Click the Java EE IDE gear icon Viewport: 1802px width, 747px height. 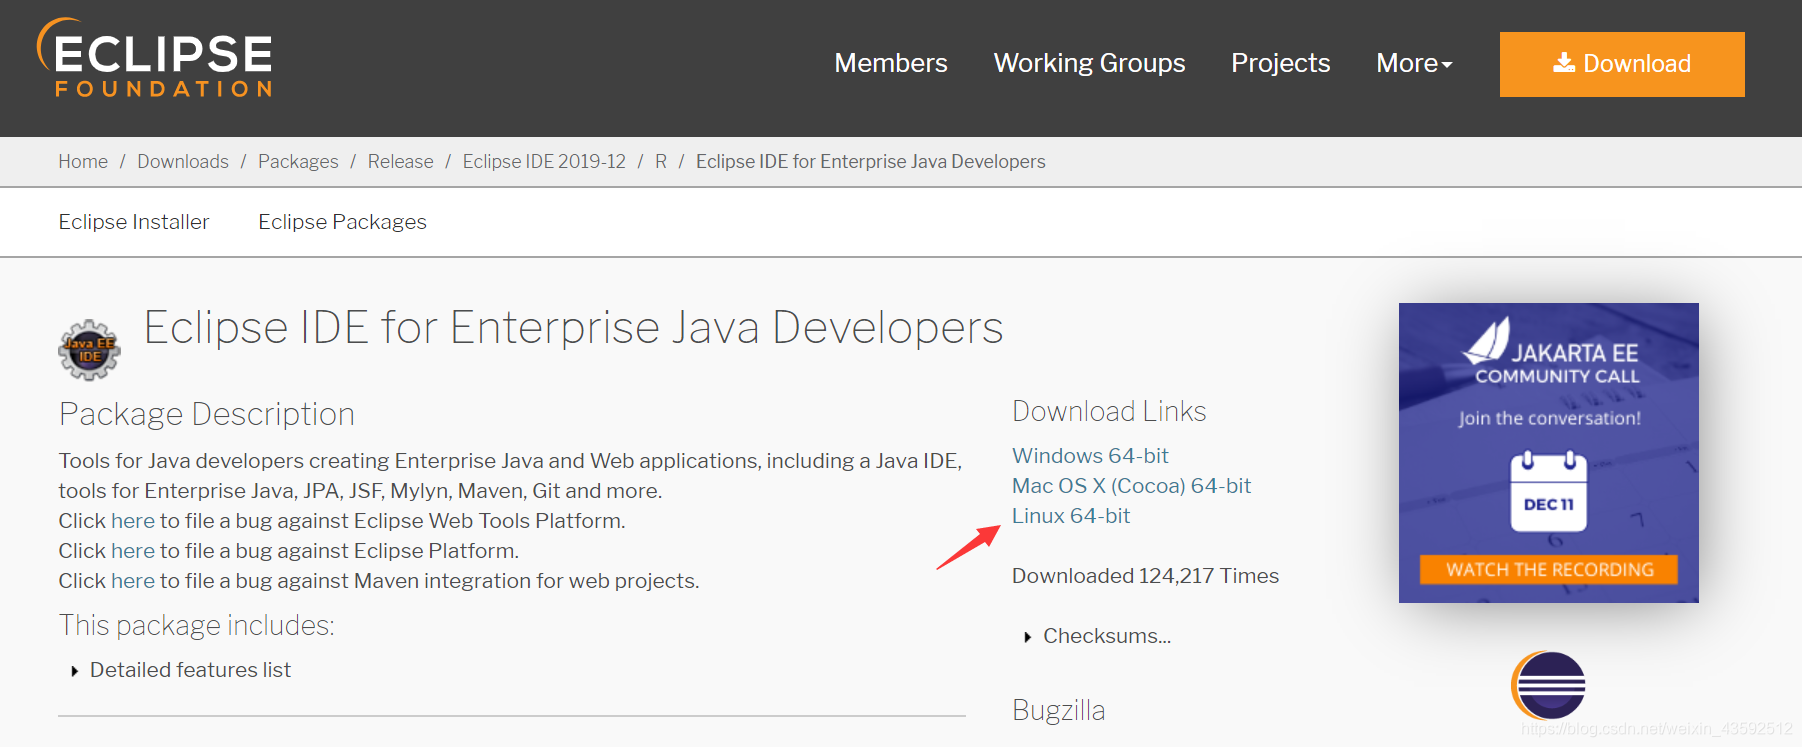coord(89,350)
